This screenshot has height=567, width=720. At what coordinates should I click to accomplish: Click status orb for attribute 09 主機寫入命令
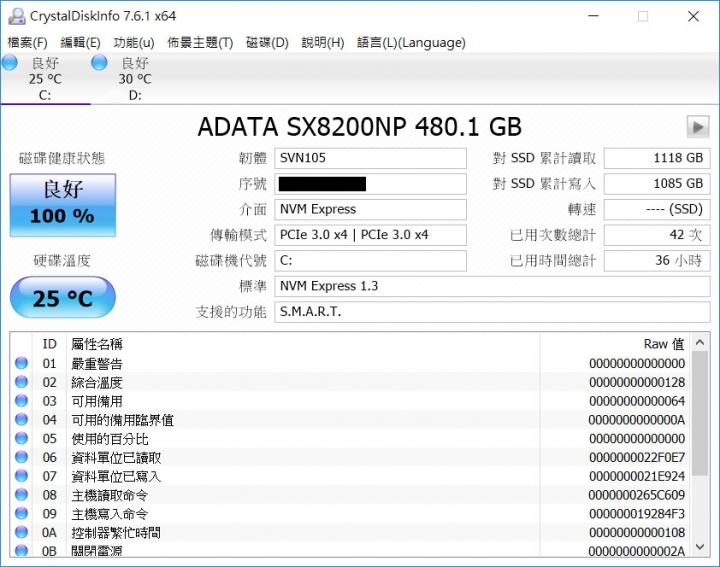click(x=21, y=514)
